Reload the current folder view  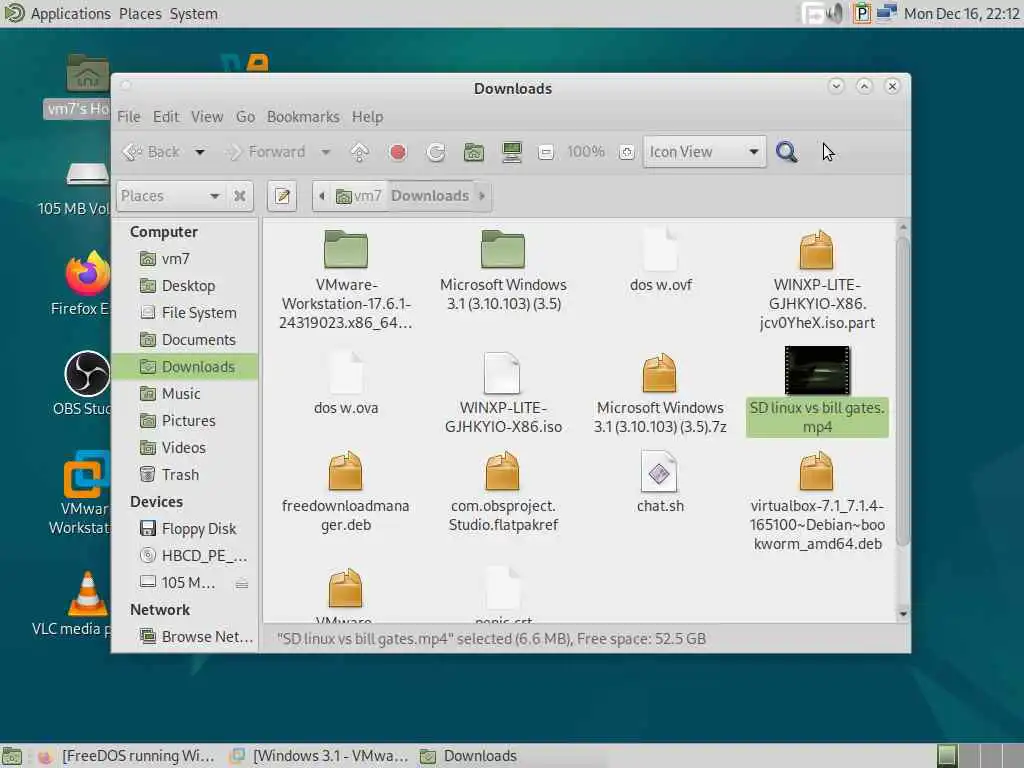(x=436, y=152)
